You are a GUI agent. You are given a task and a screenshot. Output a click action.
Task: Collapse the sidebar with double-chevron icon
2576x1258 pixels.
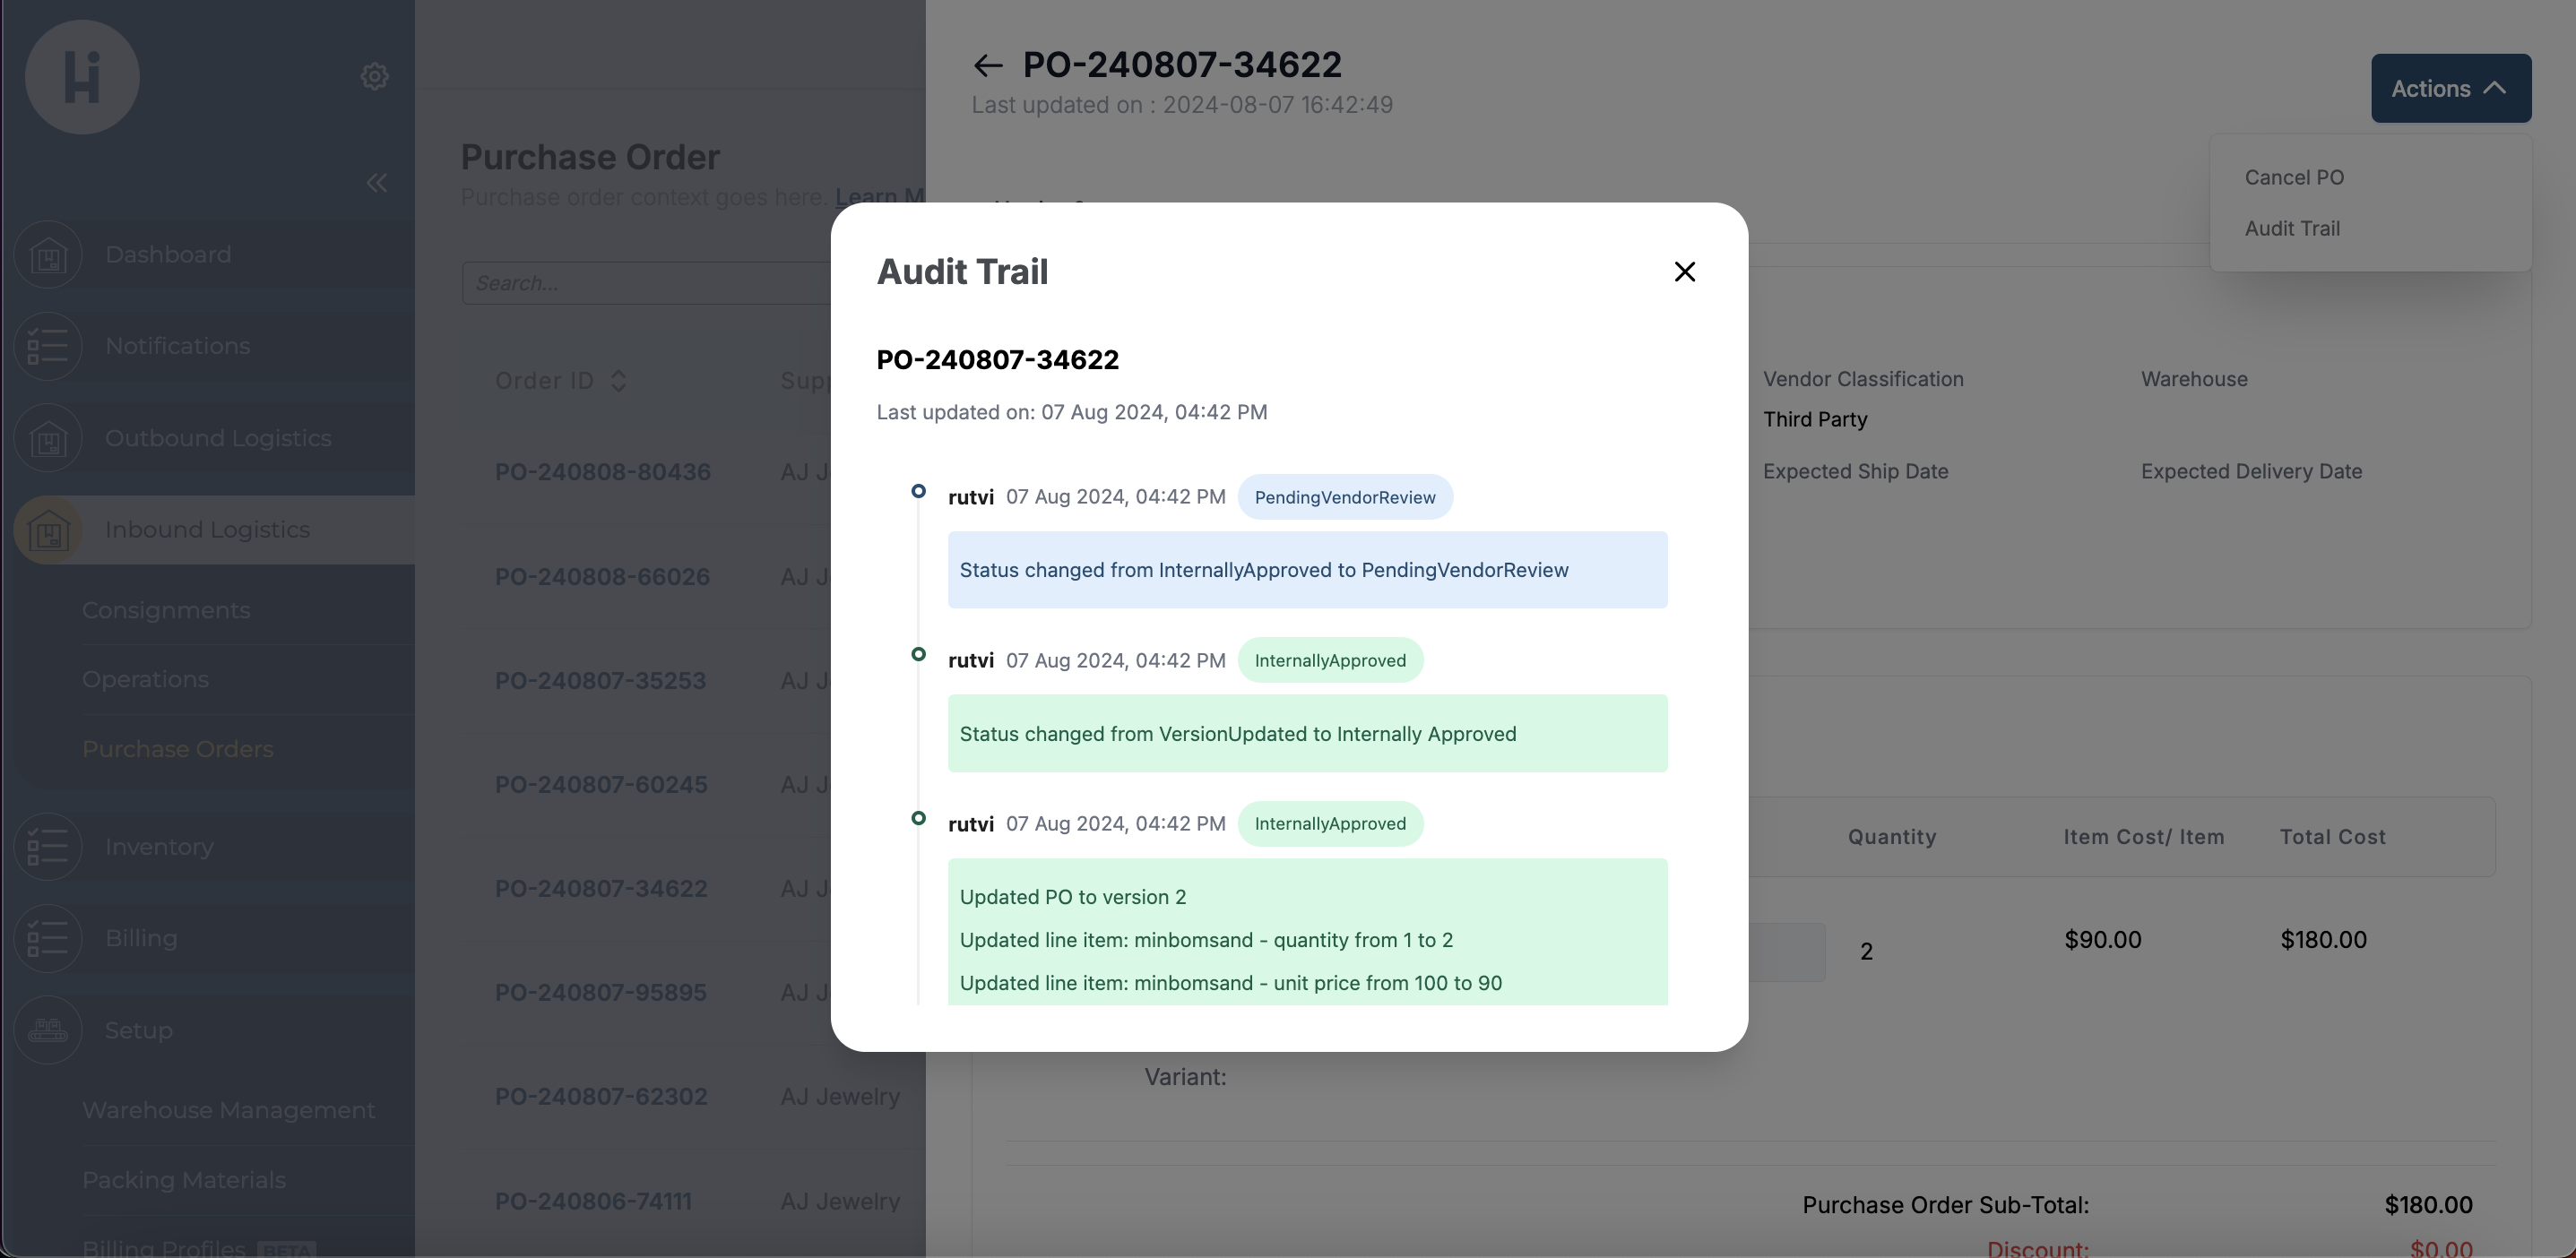376,183
